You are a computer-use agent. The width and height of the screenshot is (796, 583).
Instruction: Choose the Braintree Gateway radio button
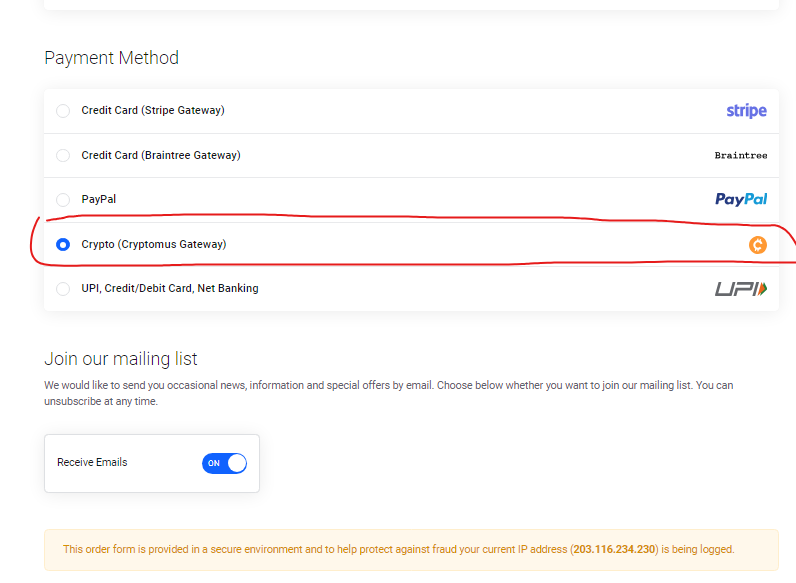pos(63,155)
